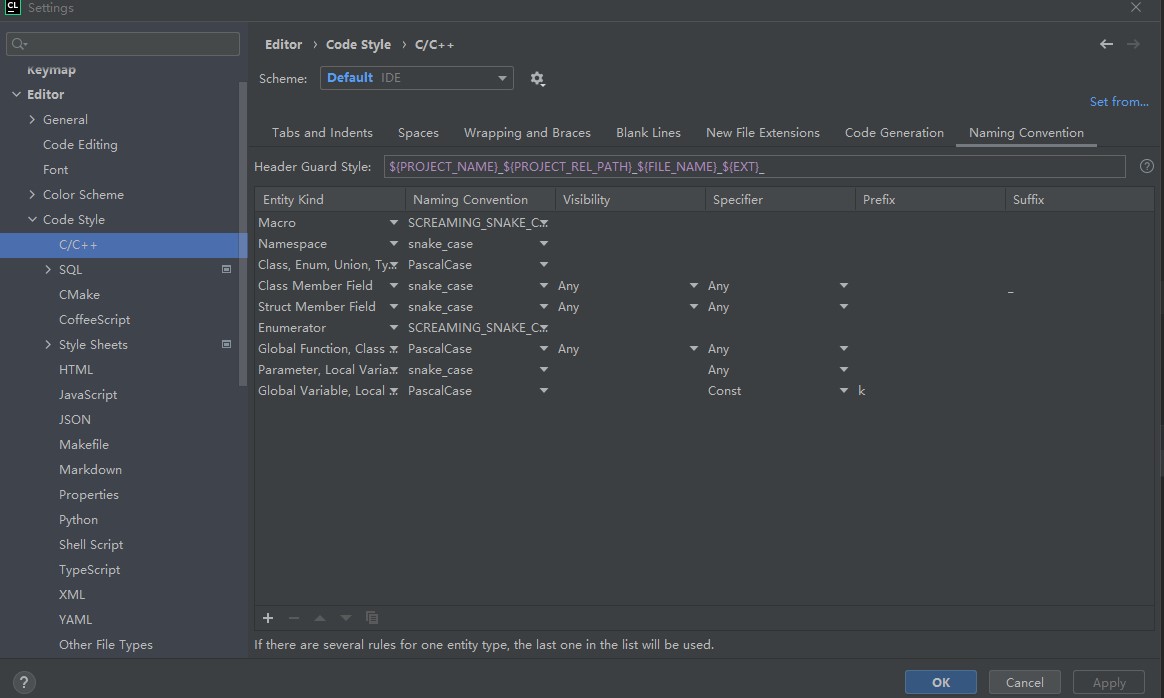Navigate forward with the right arrow

[x=1133, y=45]
